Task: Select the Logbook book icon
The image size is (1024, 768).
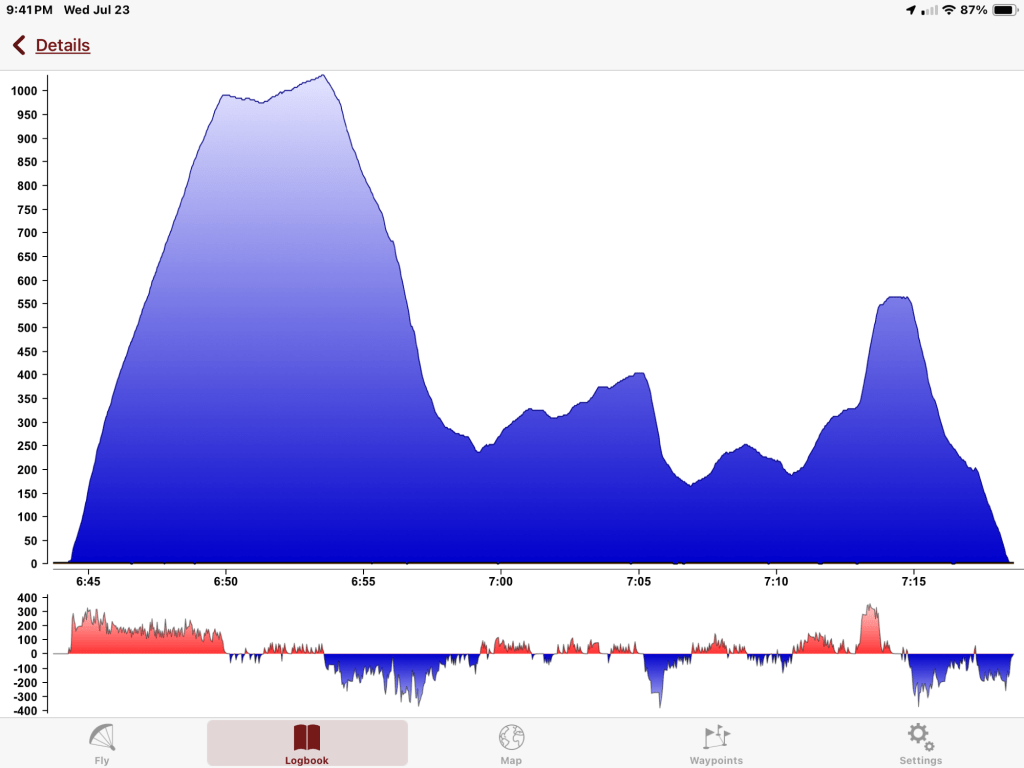Action: click(307, 738)
